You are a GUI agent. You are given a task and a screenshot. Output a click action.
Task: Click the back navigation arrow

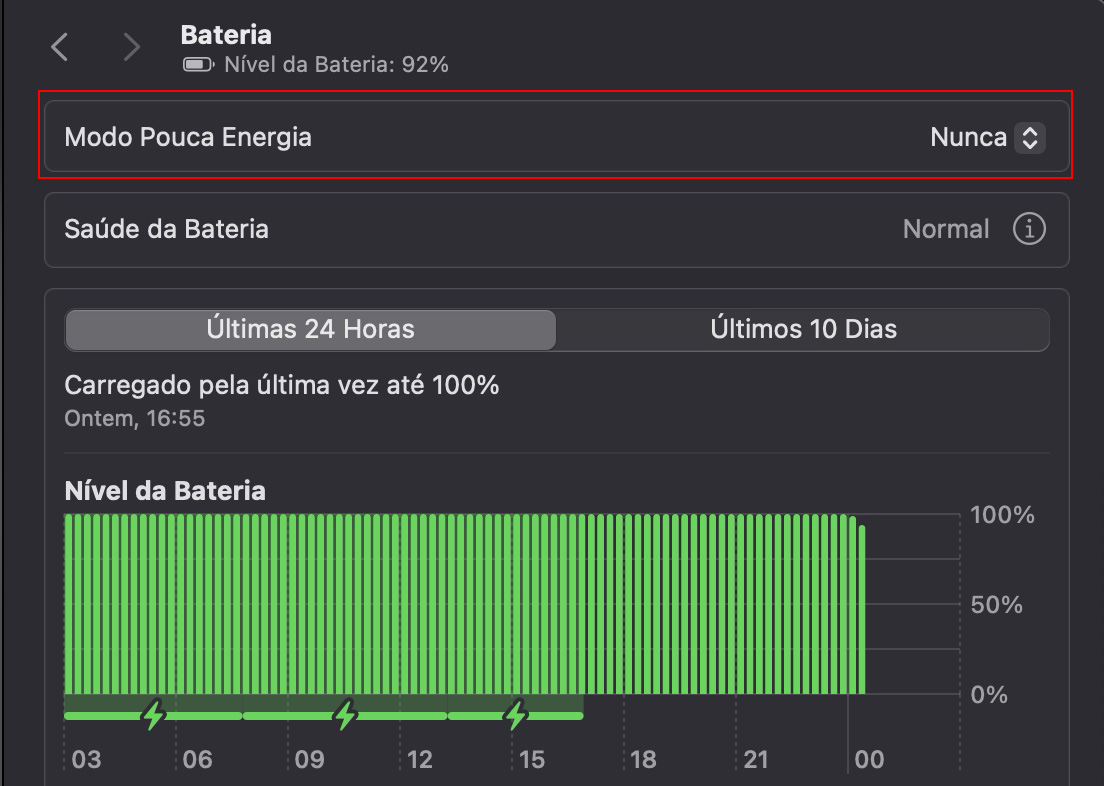(58, 46)
